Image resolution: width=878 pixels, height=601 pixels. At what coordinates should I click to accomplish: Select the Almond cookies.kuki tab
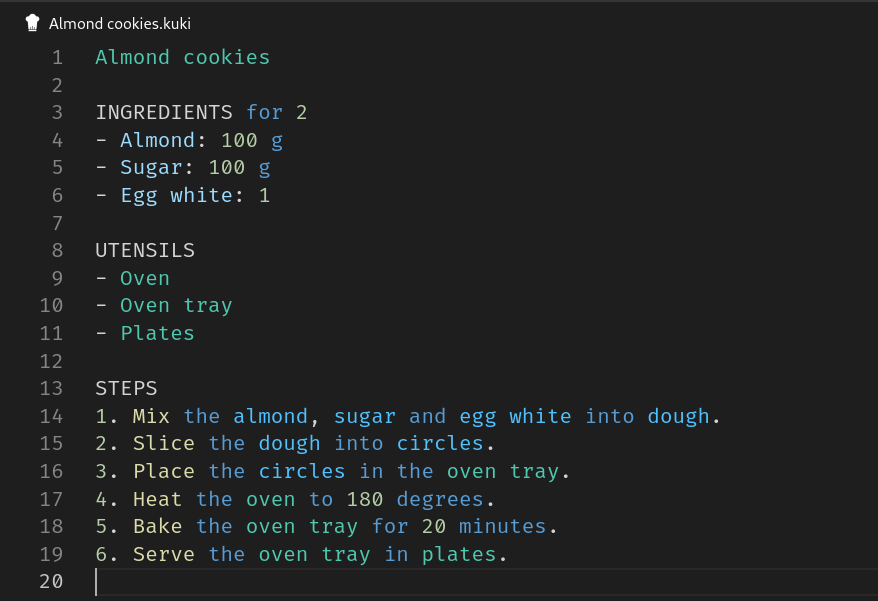click(119, 23)
